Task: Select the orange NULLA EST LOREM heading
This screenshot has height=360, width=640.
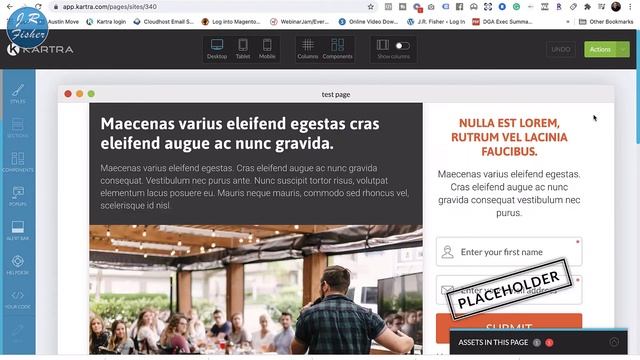Action: [509, 137]
